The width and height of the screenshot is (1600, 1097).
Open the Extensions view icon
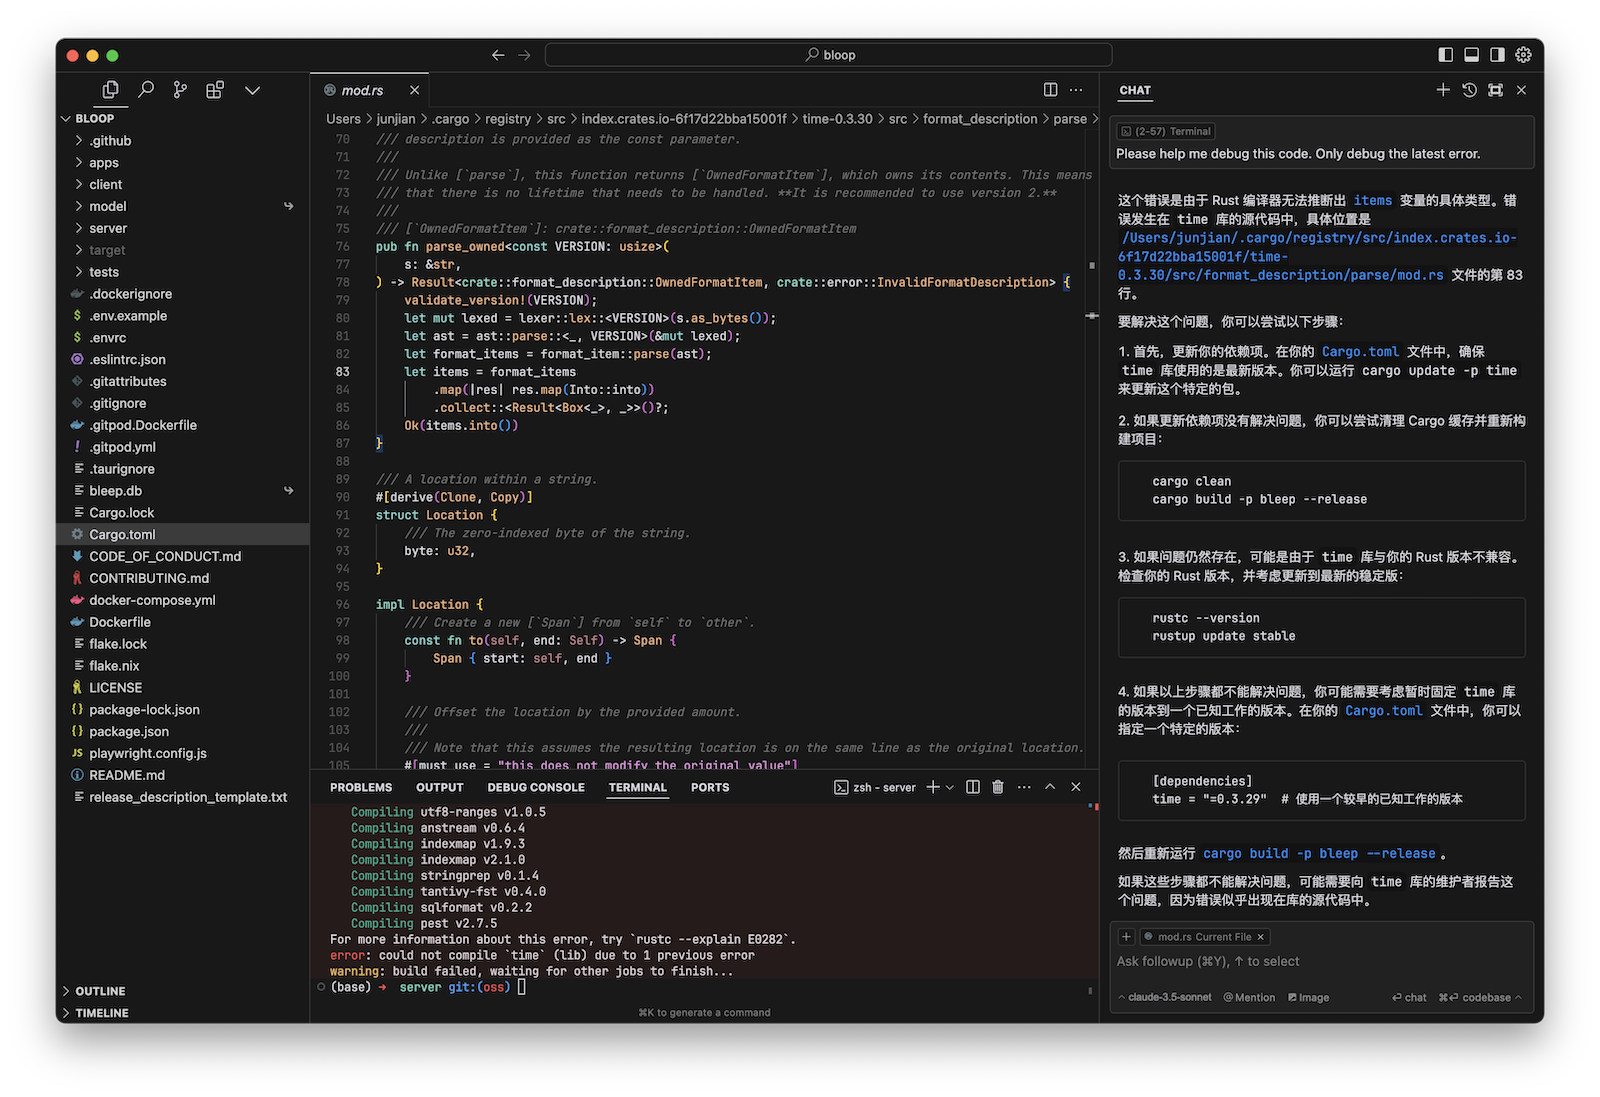pos(215,90)
